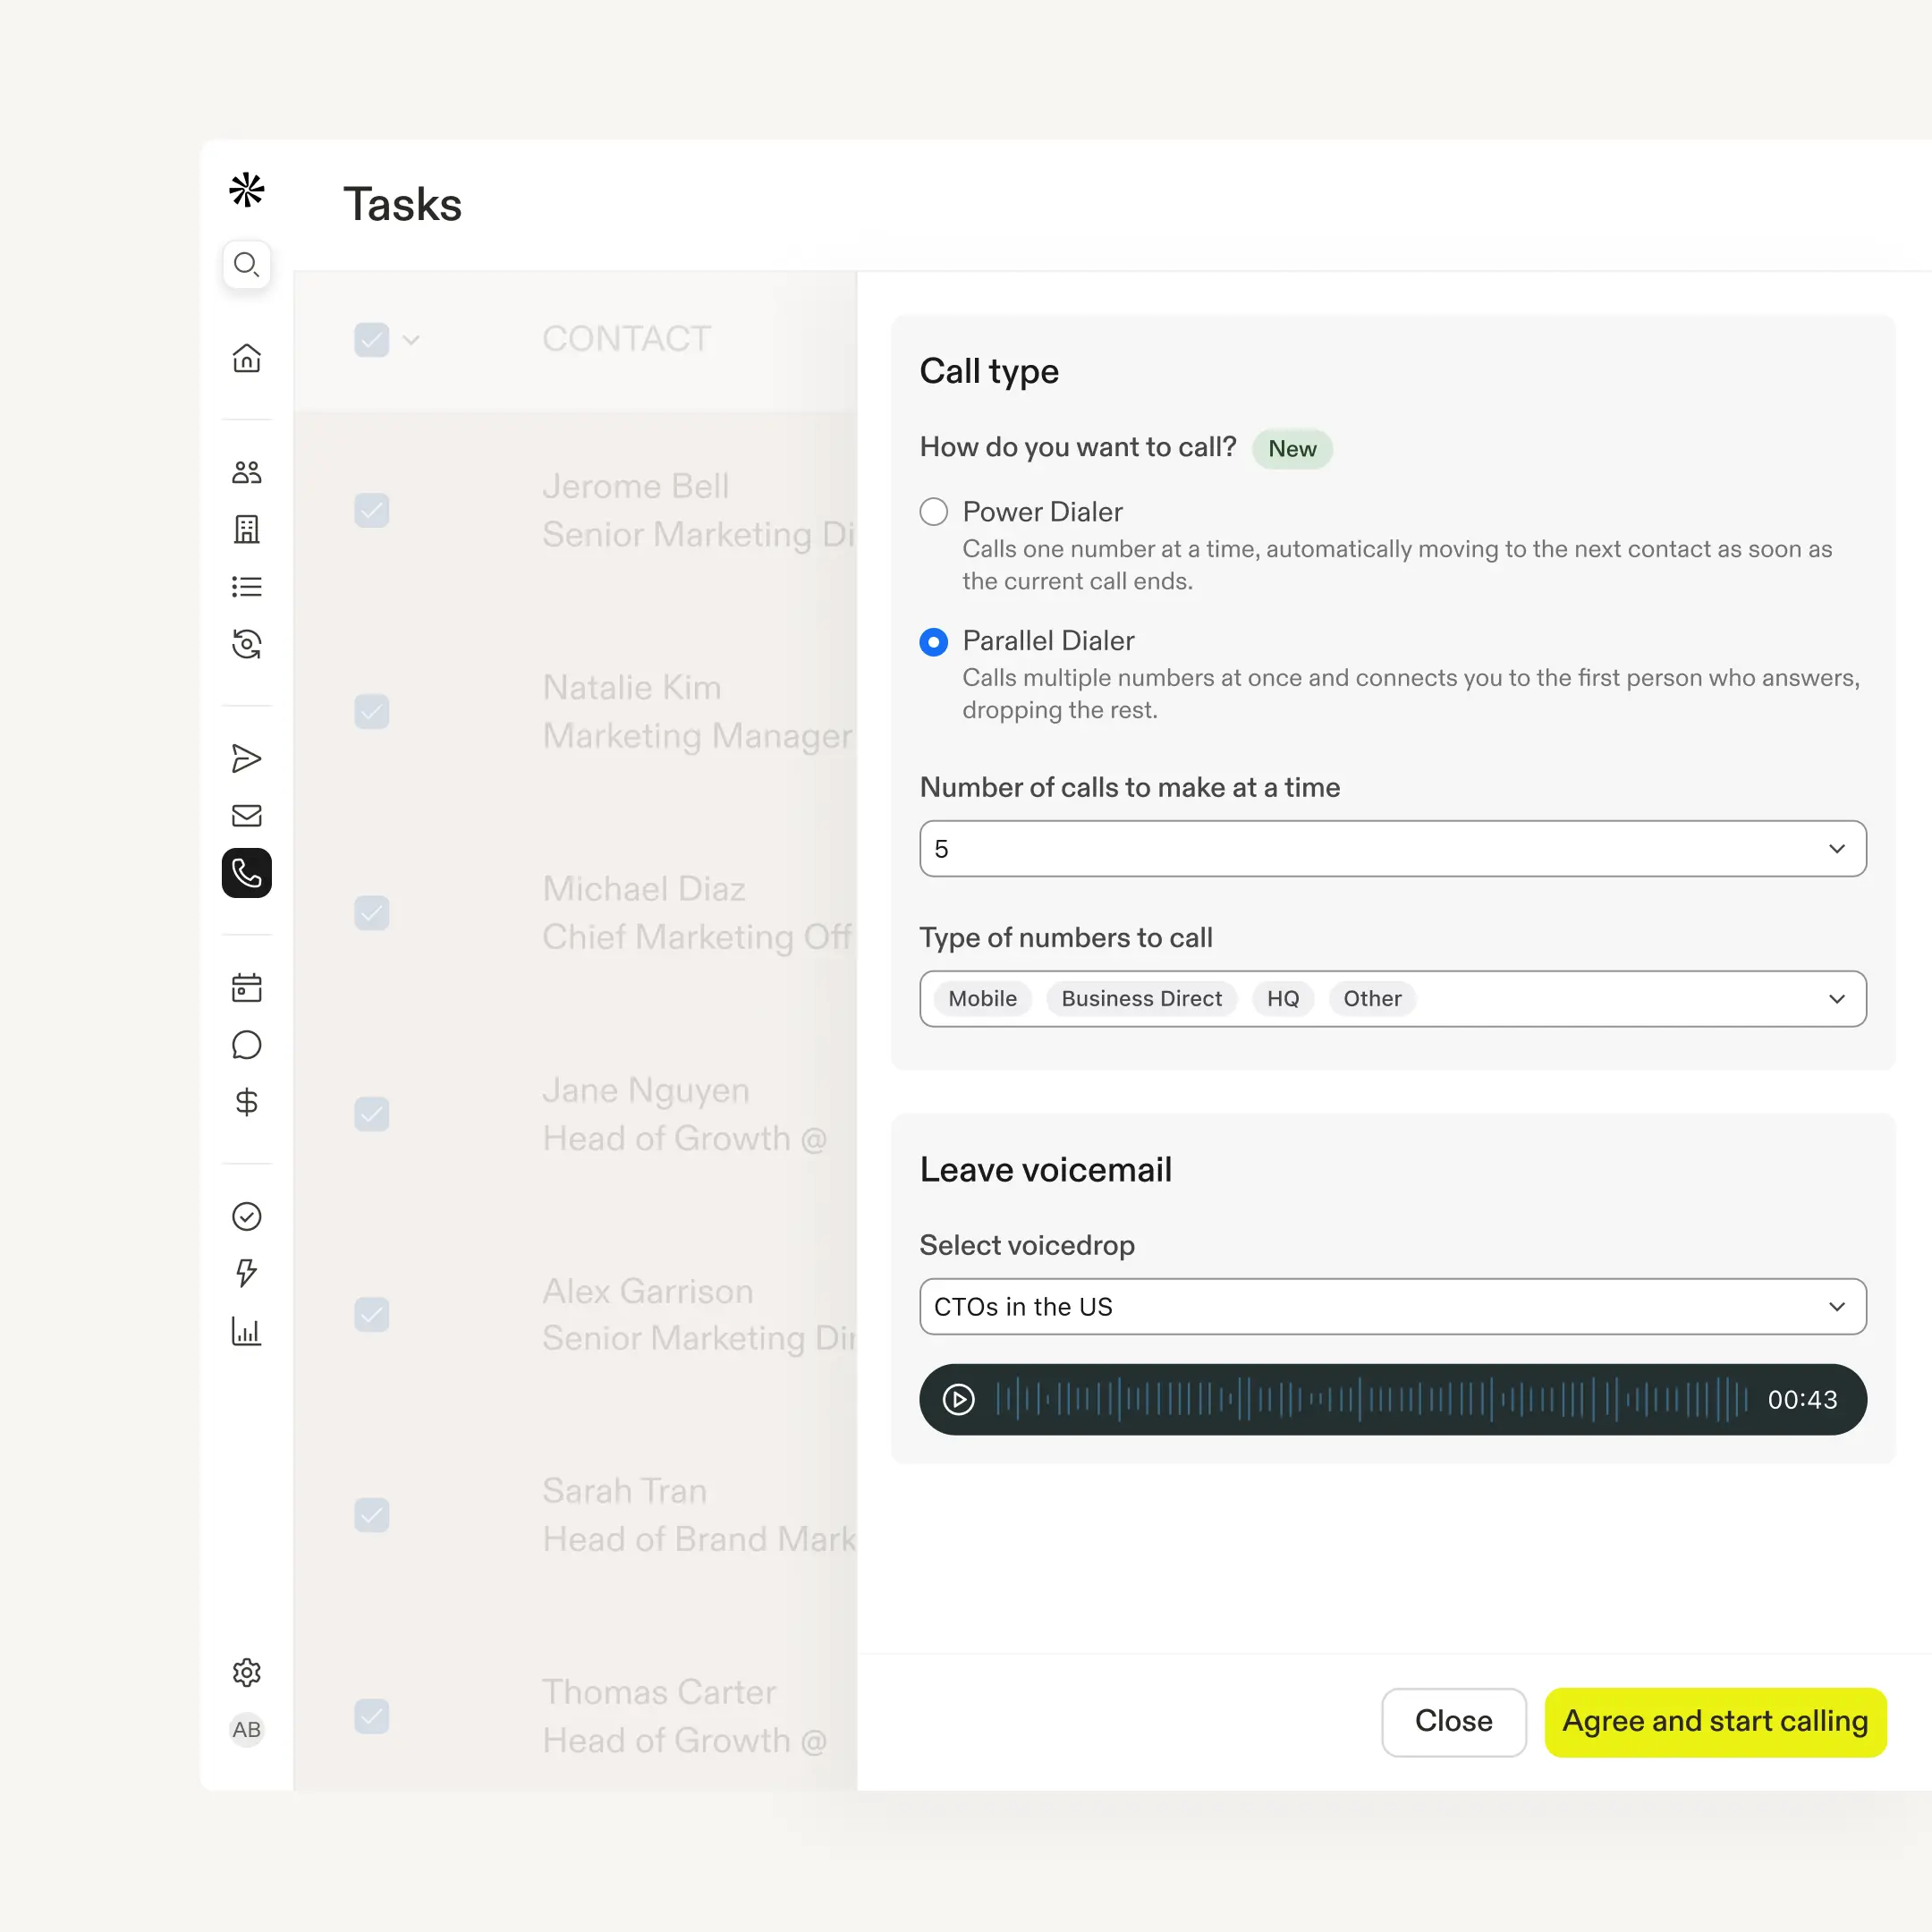Open the Select voicedrop dropdown
This screenshot has height=1932, width=1932.
pyautogui.click(x=1836, y=1306)
